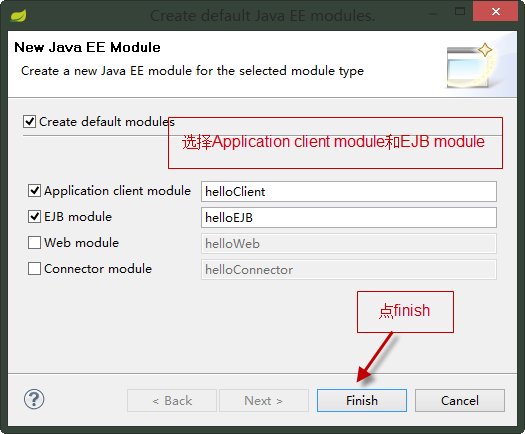Maximize the dialog window

click(460, 11)
